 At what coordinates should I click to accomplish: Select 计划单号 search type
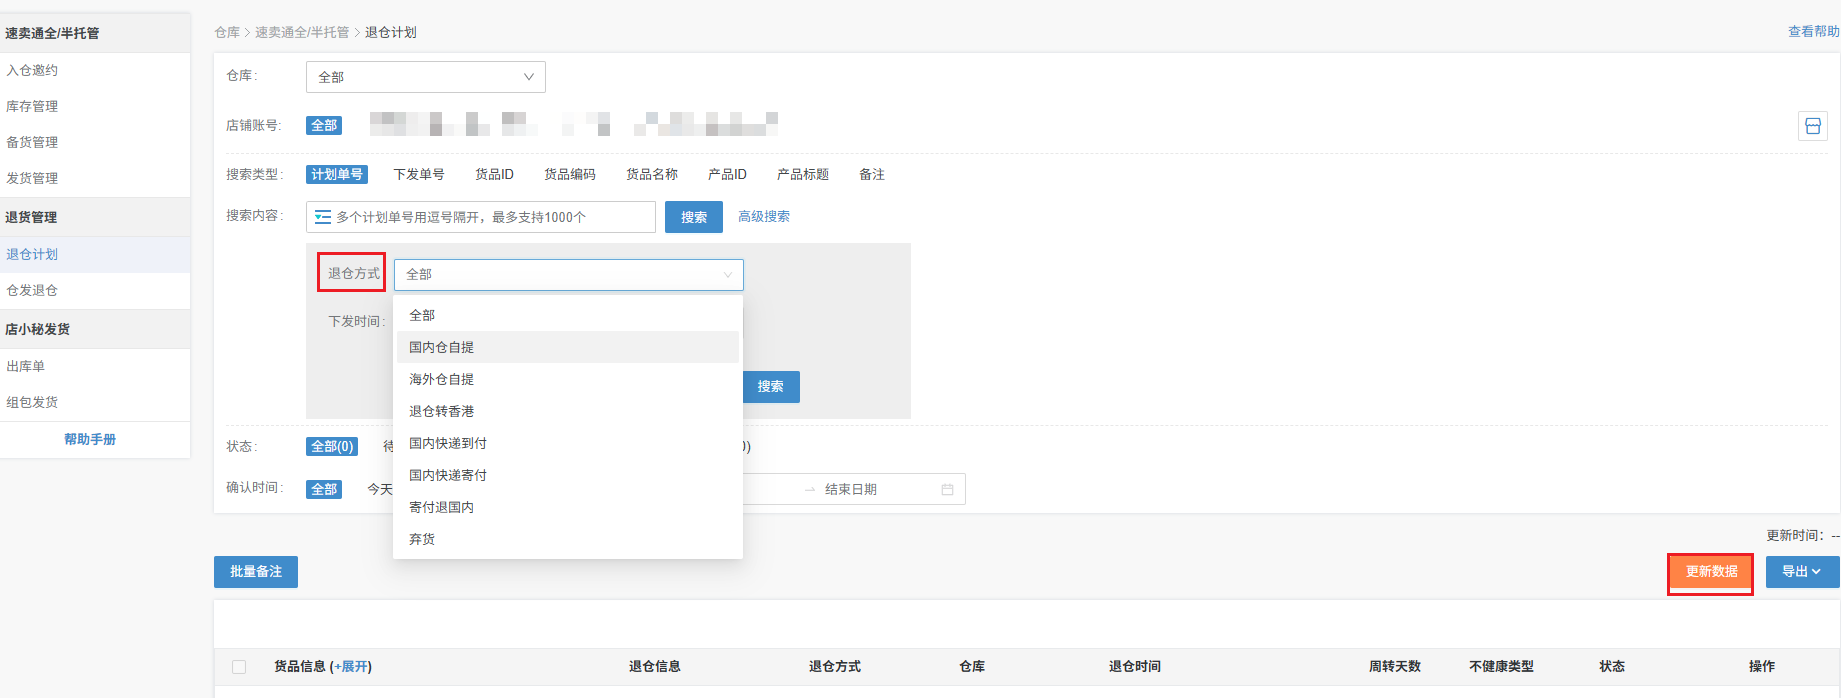click(x=337, y=175)
